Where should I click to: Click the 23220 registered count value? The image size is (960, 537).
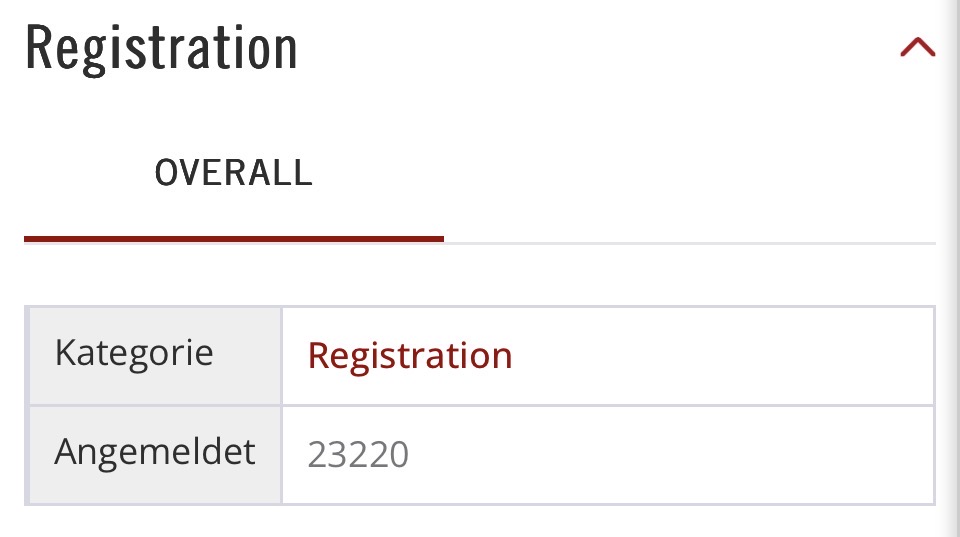[358, 455]
